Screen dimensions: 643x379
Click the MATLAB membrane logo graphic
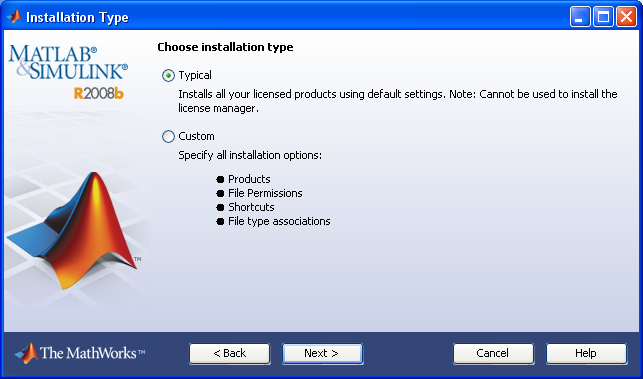click(x=74, y=231)
